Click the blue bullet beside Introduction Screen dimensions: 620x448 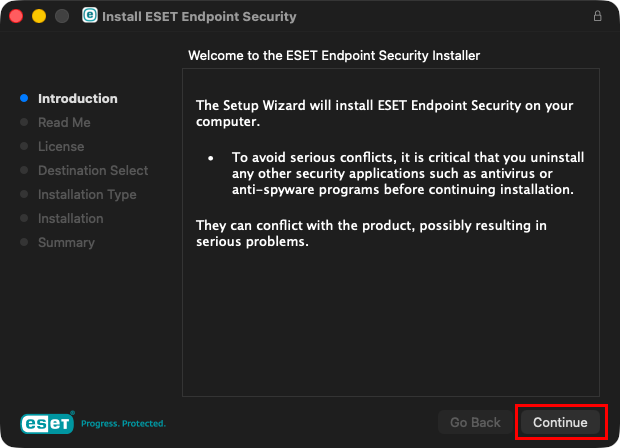(24, 98)
